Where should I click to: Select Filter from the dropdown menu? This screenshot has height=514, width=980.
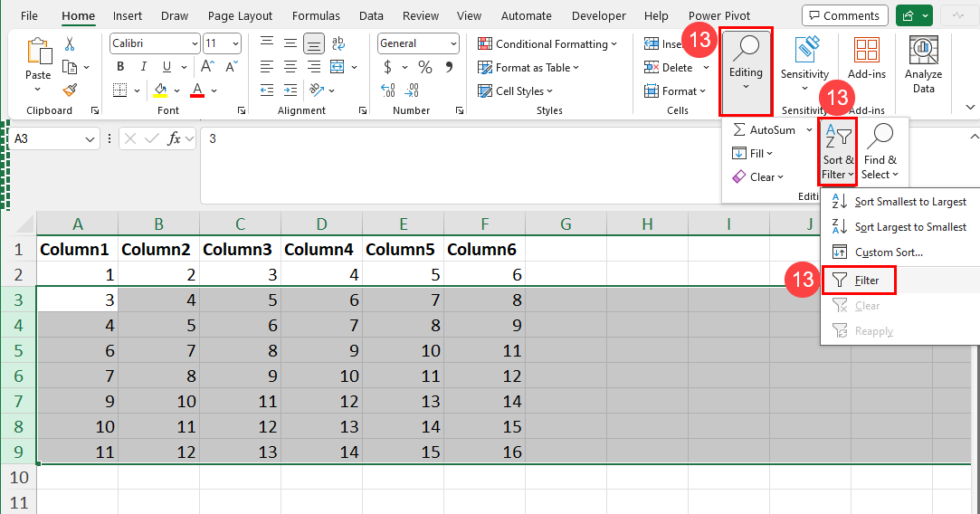click(866, 280)
